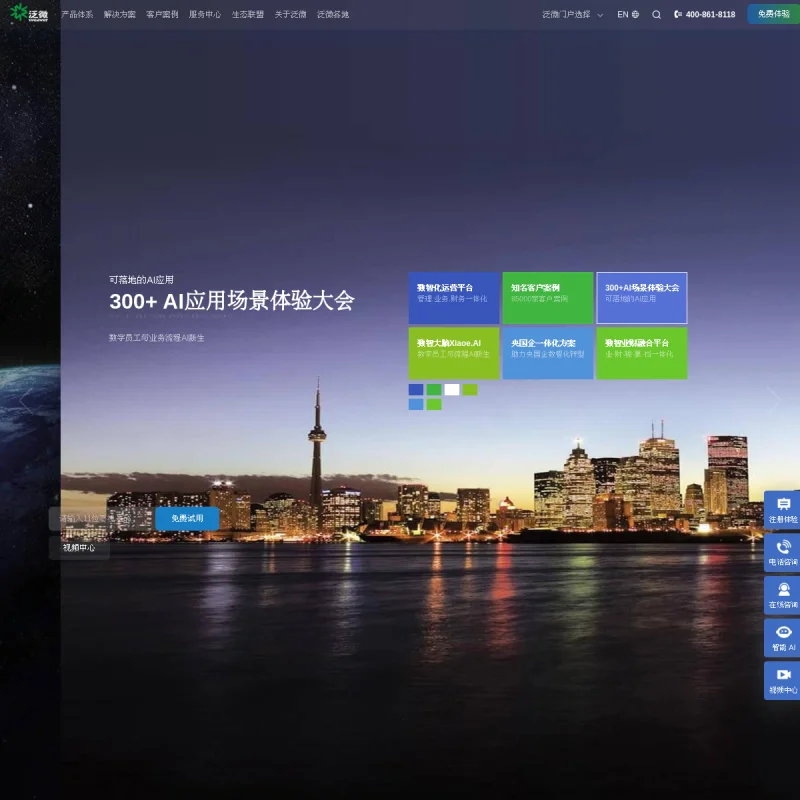Open 解决方案 menu
Viewport: 800px width, 800px height.
(119, 14)
